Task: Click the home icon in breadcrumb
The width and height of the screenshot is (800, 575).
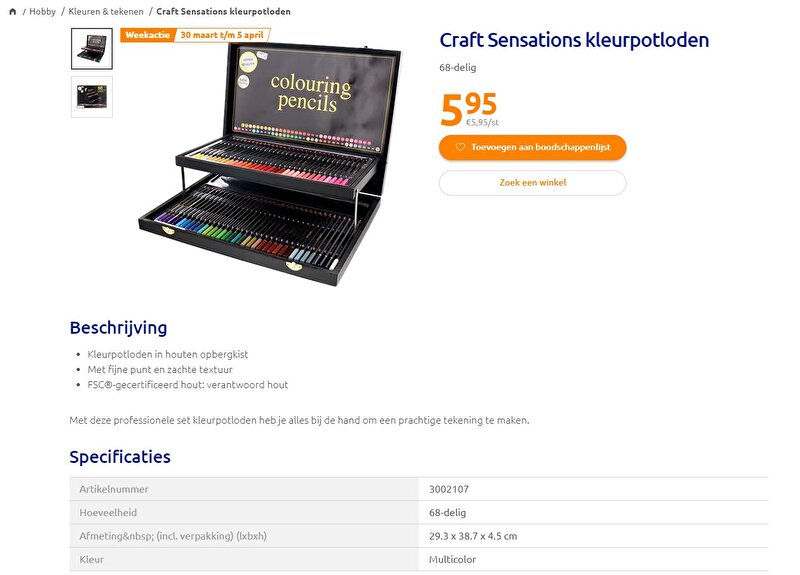Action: tap(13, 11)
